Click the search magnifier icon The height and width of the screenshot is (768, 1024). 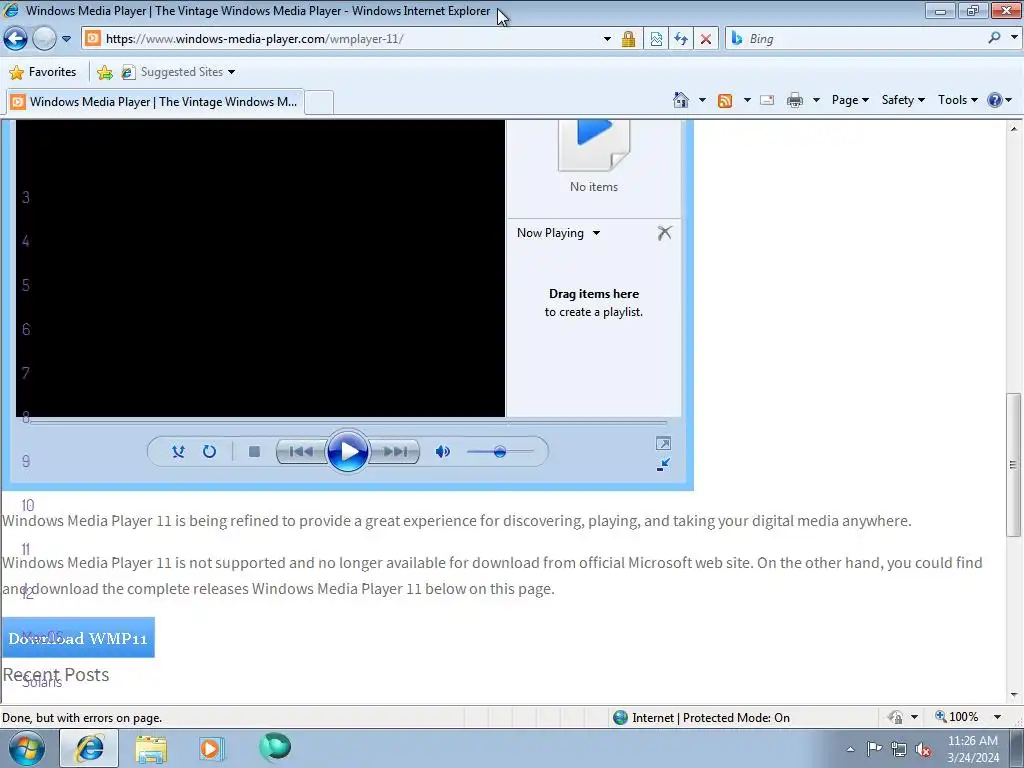(994, 39)
